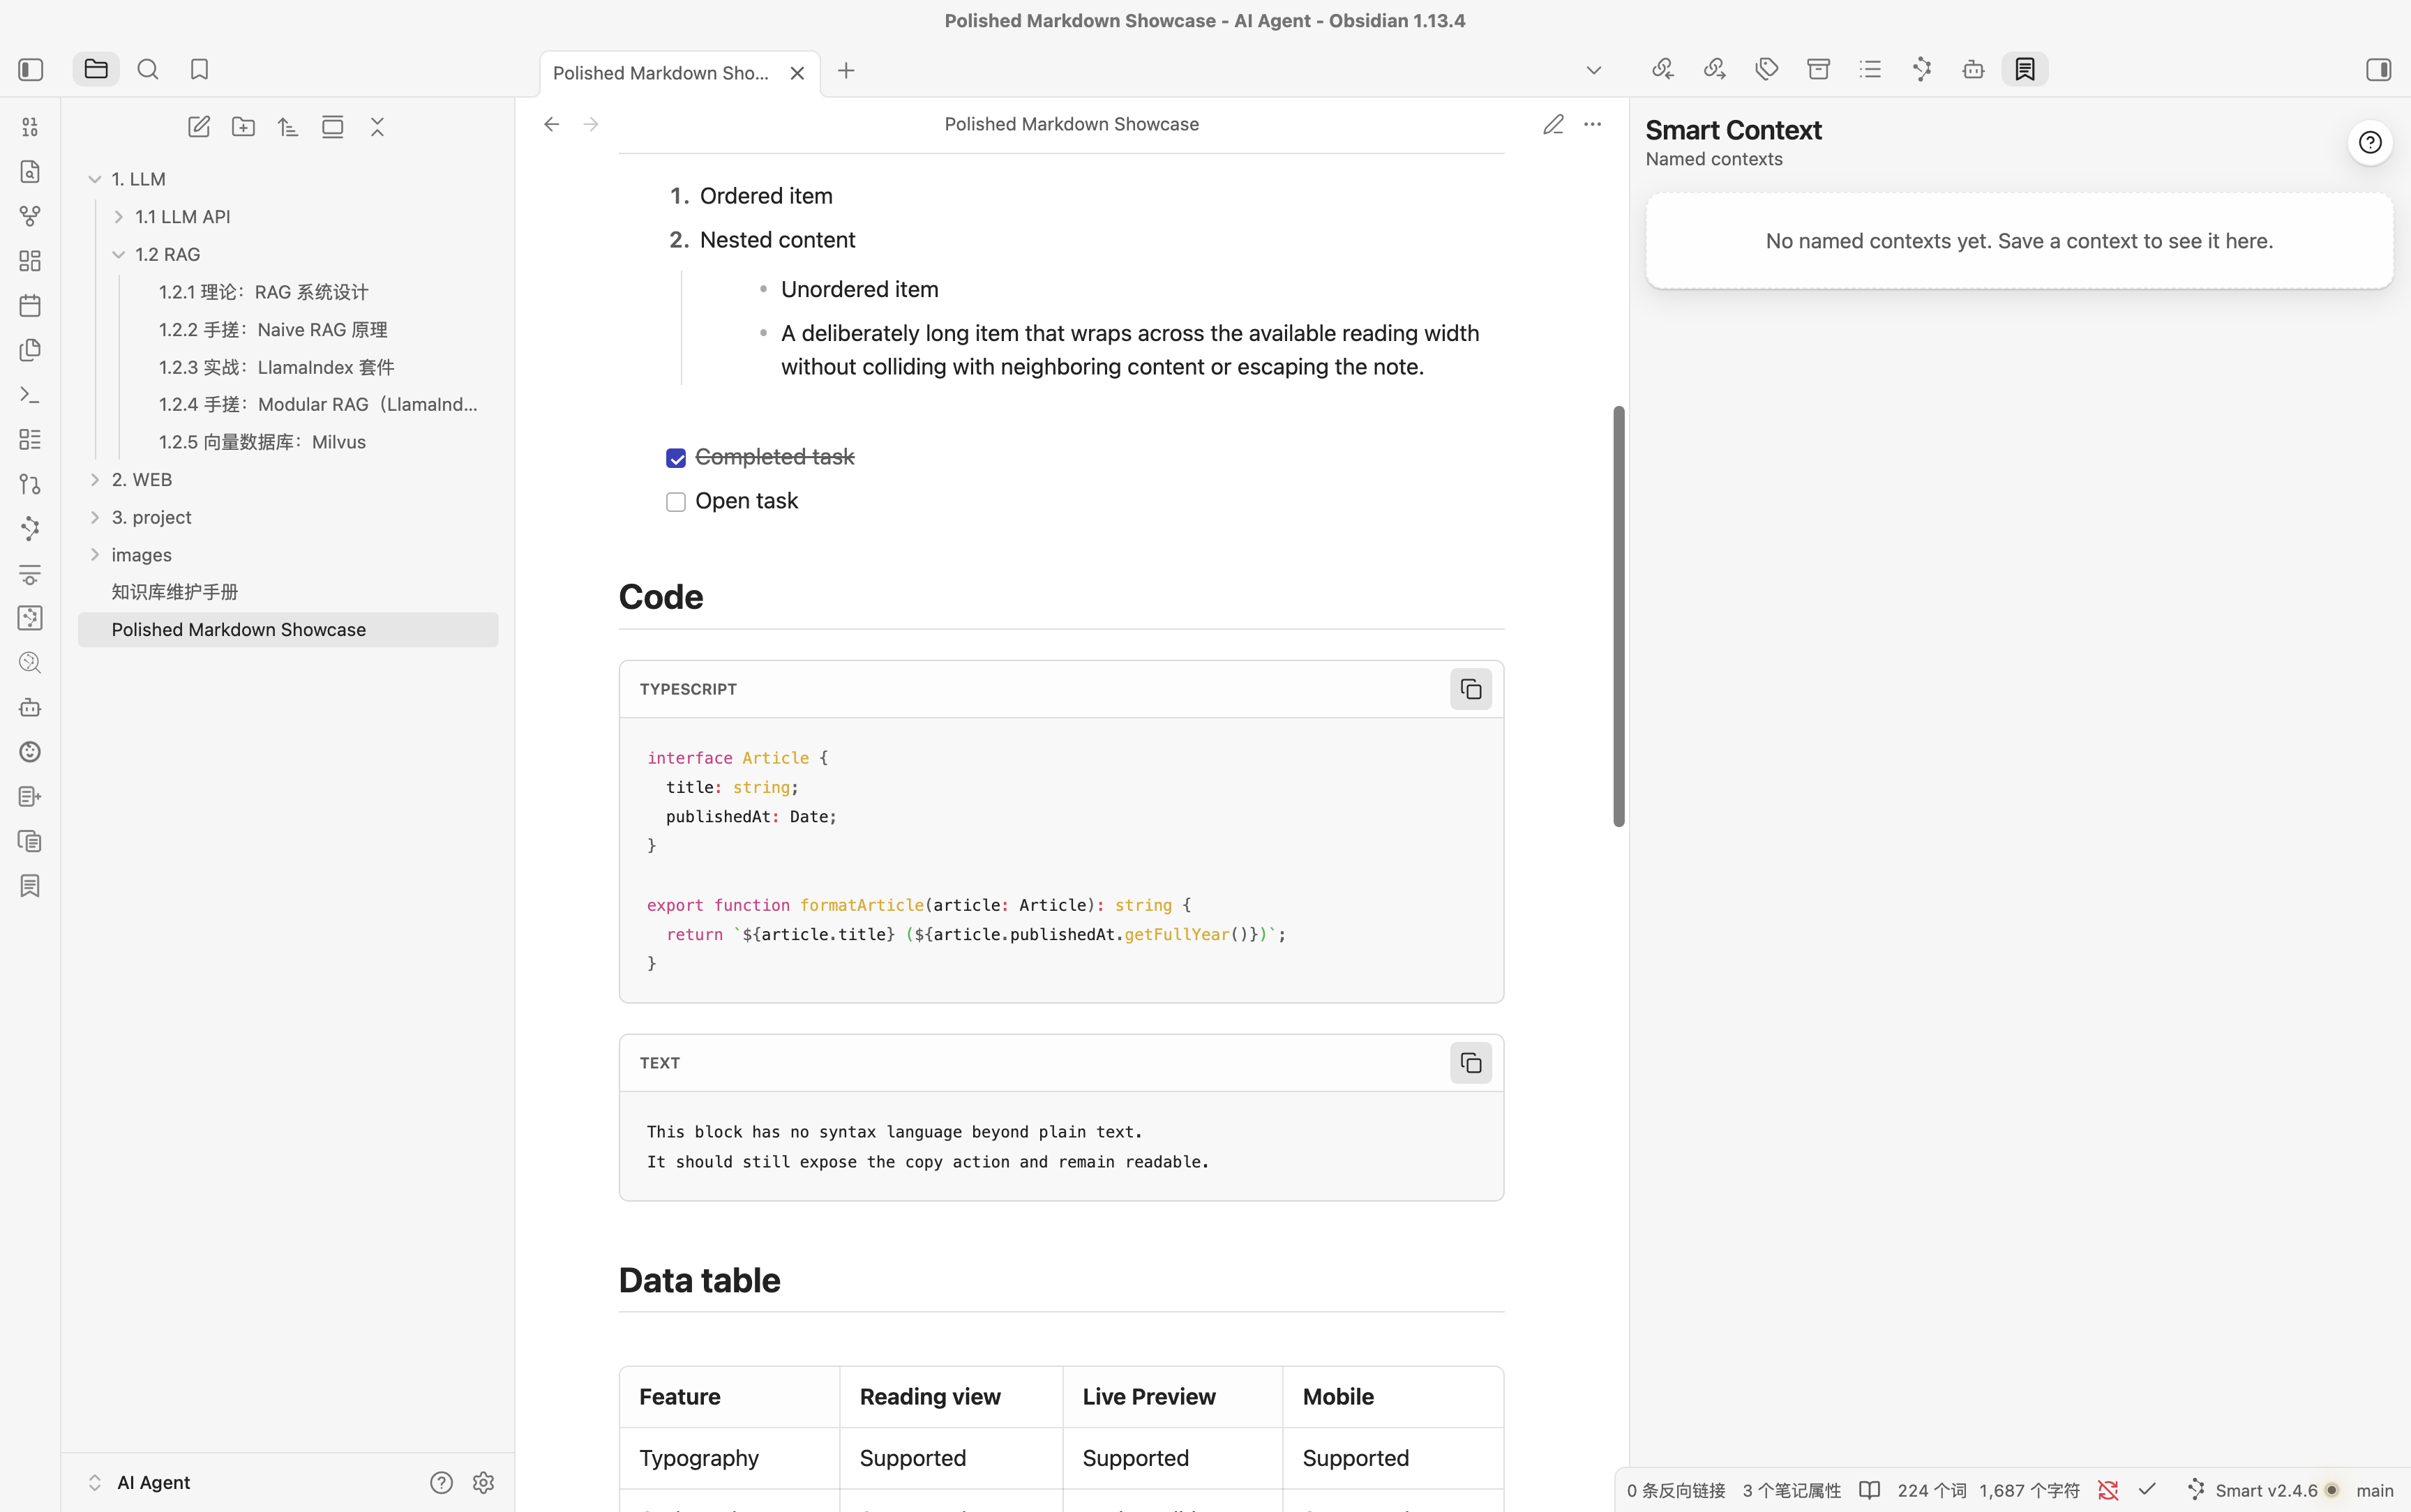Auto-reveal the current file
The width and height of the screenshot is (2411, 1512).
(333, 127)
